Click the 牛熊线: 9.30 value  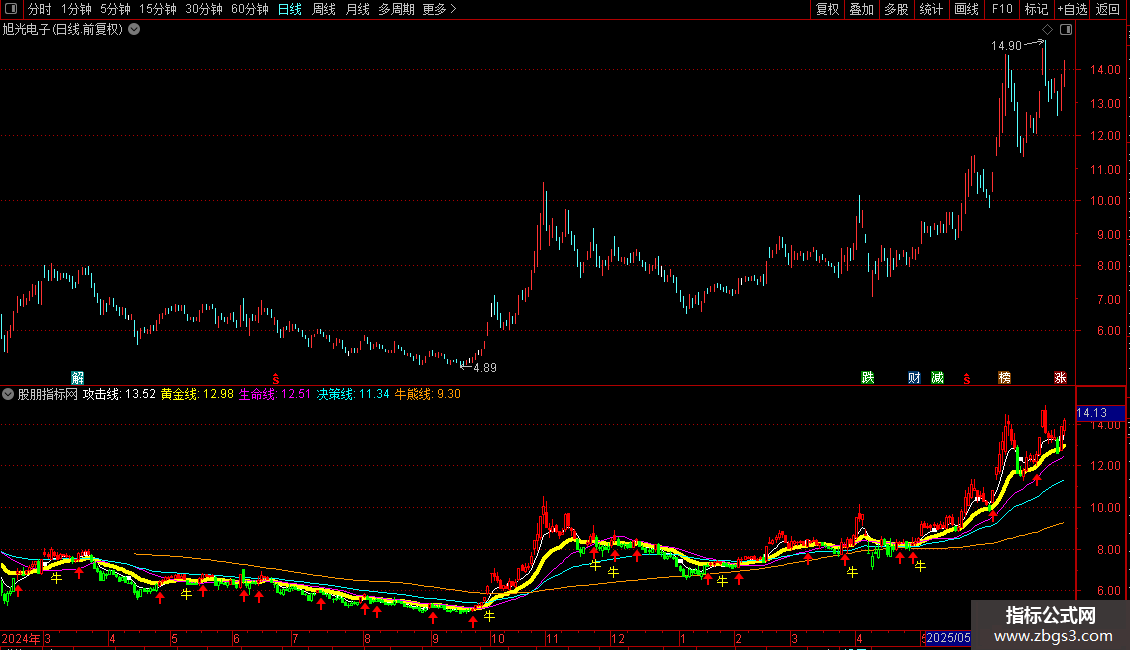(427, 394)
